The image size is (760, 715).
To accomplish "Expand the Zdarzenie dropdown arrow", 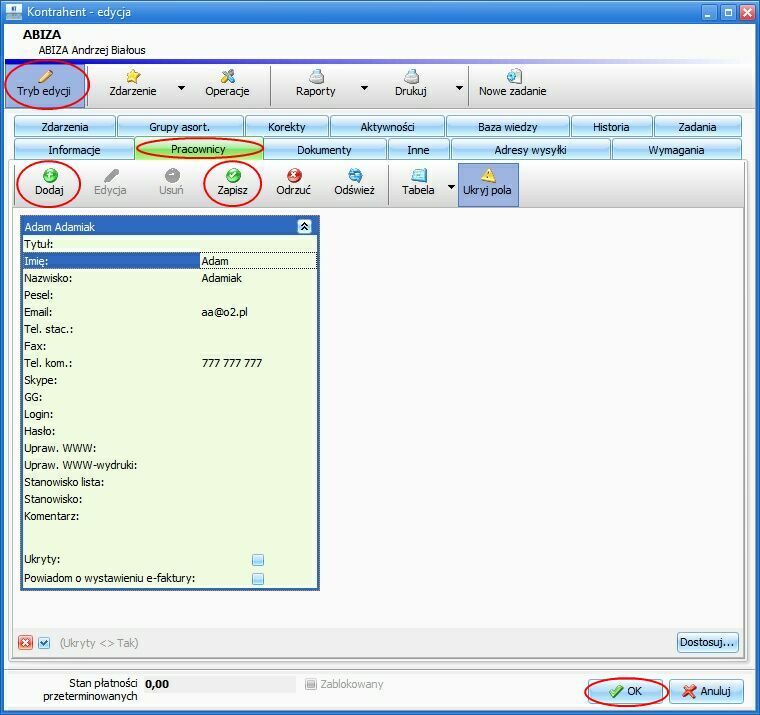I will click(181, 88).
